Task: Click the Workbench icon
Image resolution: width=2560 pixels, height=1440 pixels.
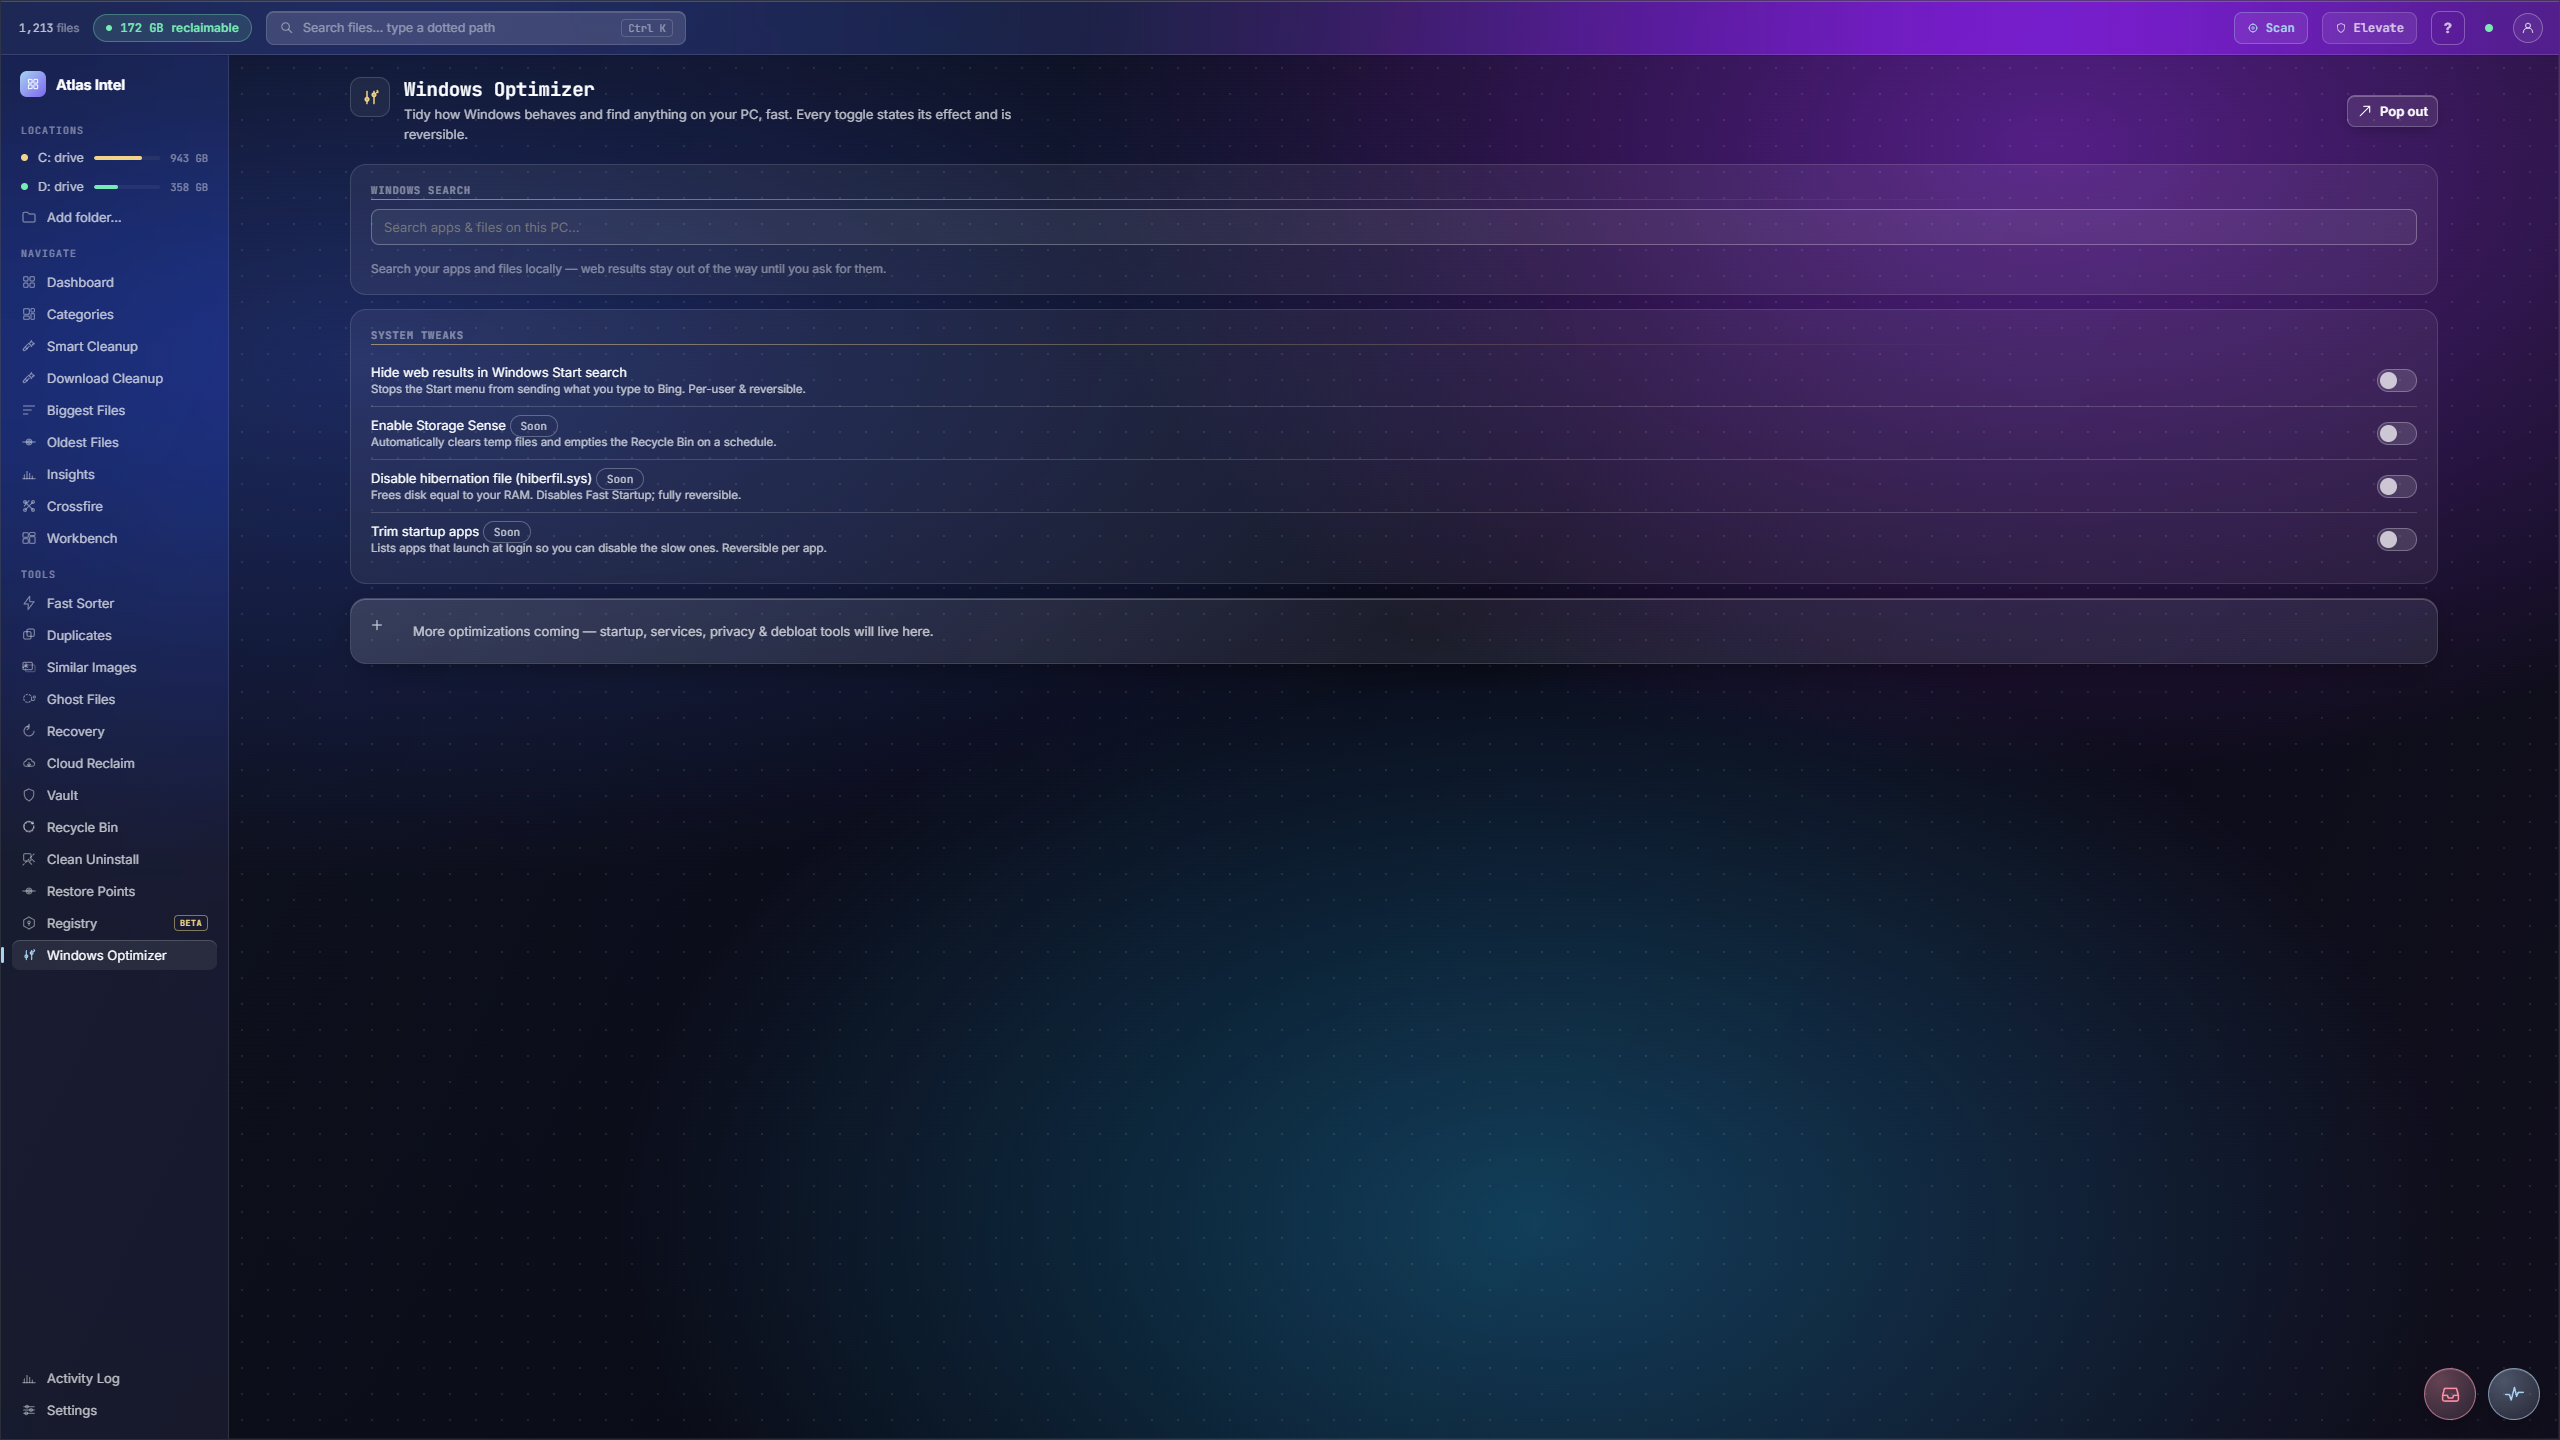Action: click(x=29, y=539)
